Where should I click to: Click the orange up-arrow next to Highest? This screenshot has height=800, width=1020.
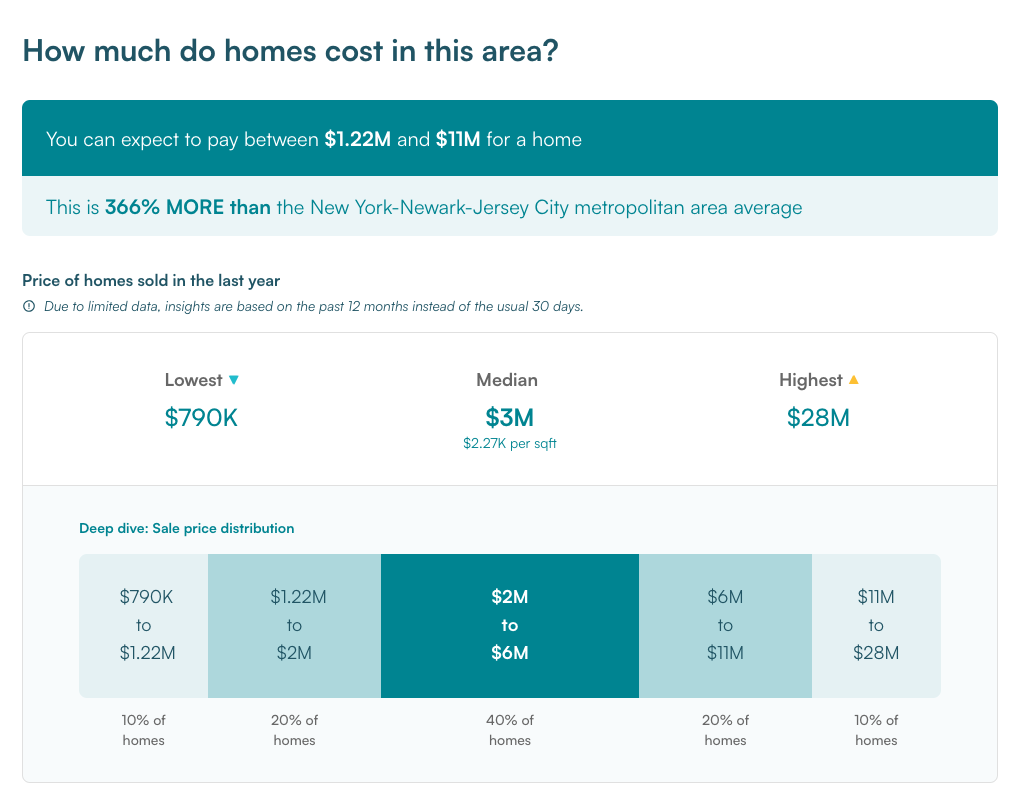(x=853, y=380)
